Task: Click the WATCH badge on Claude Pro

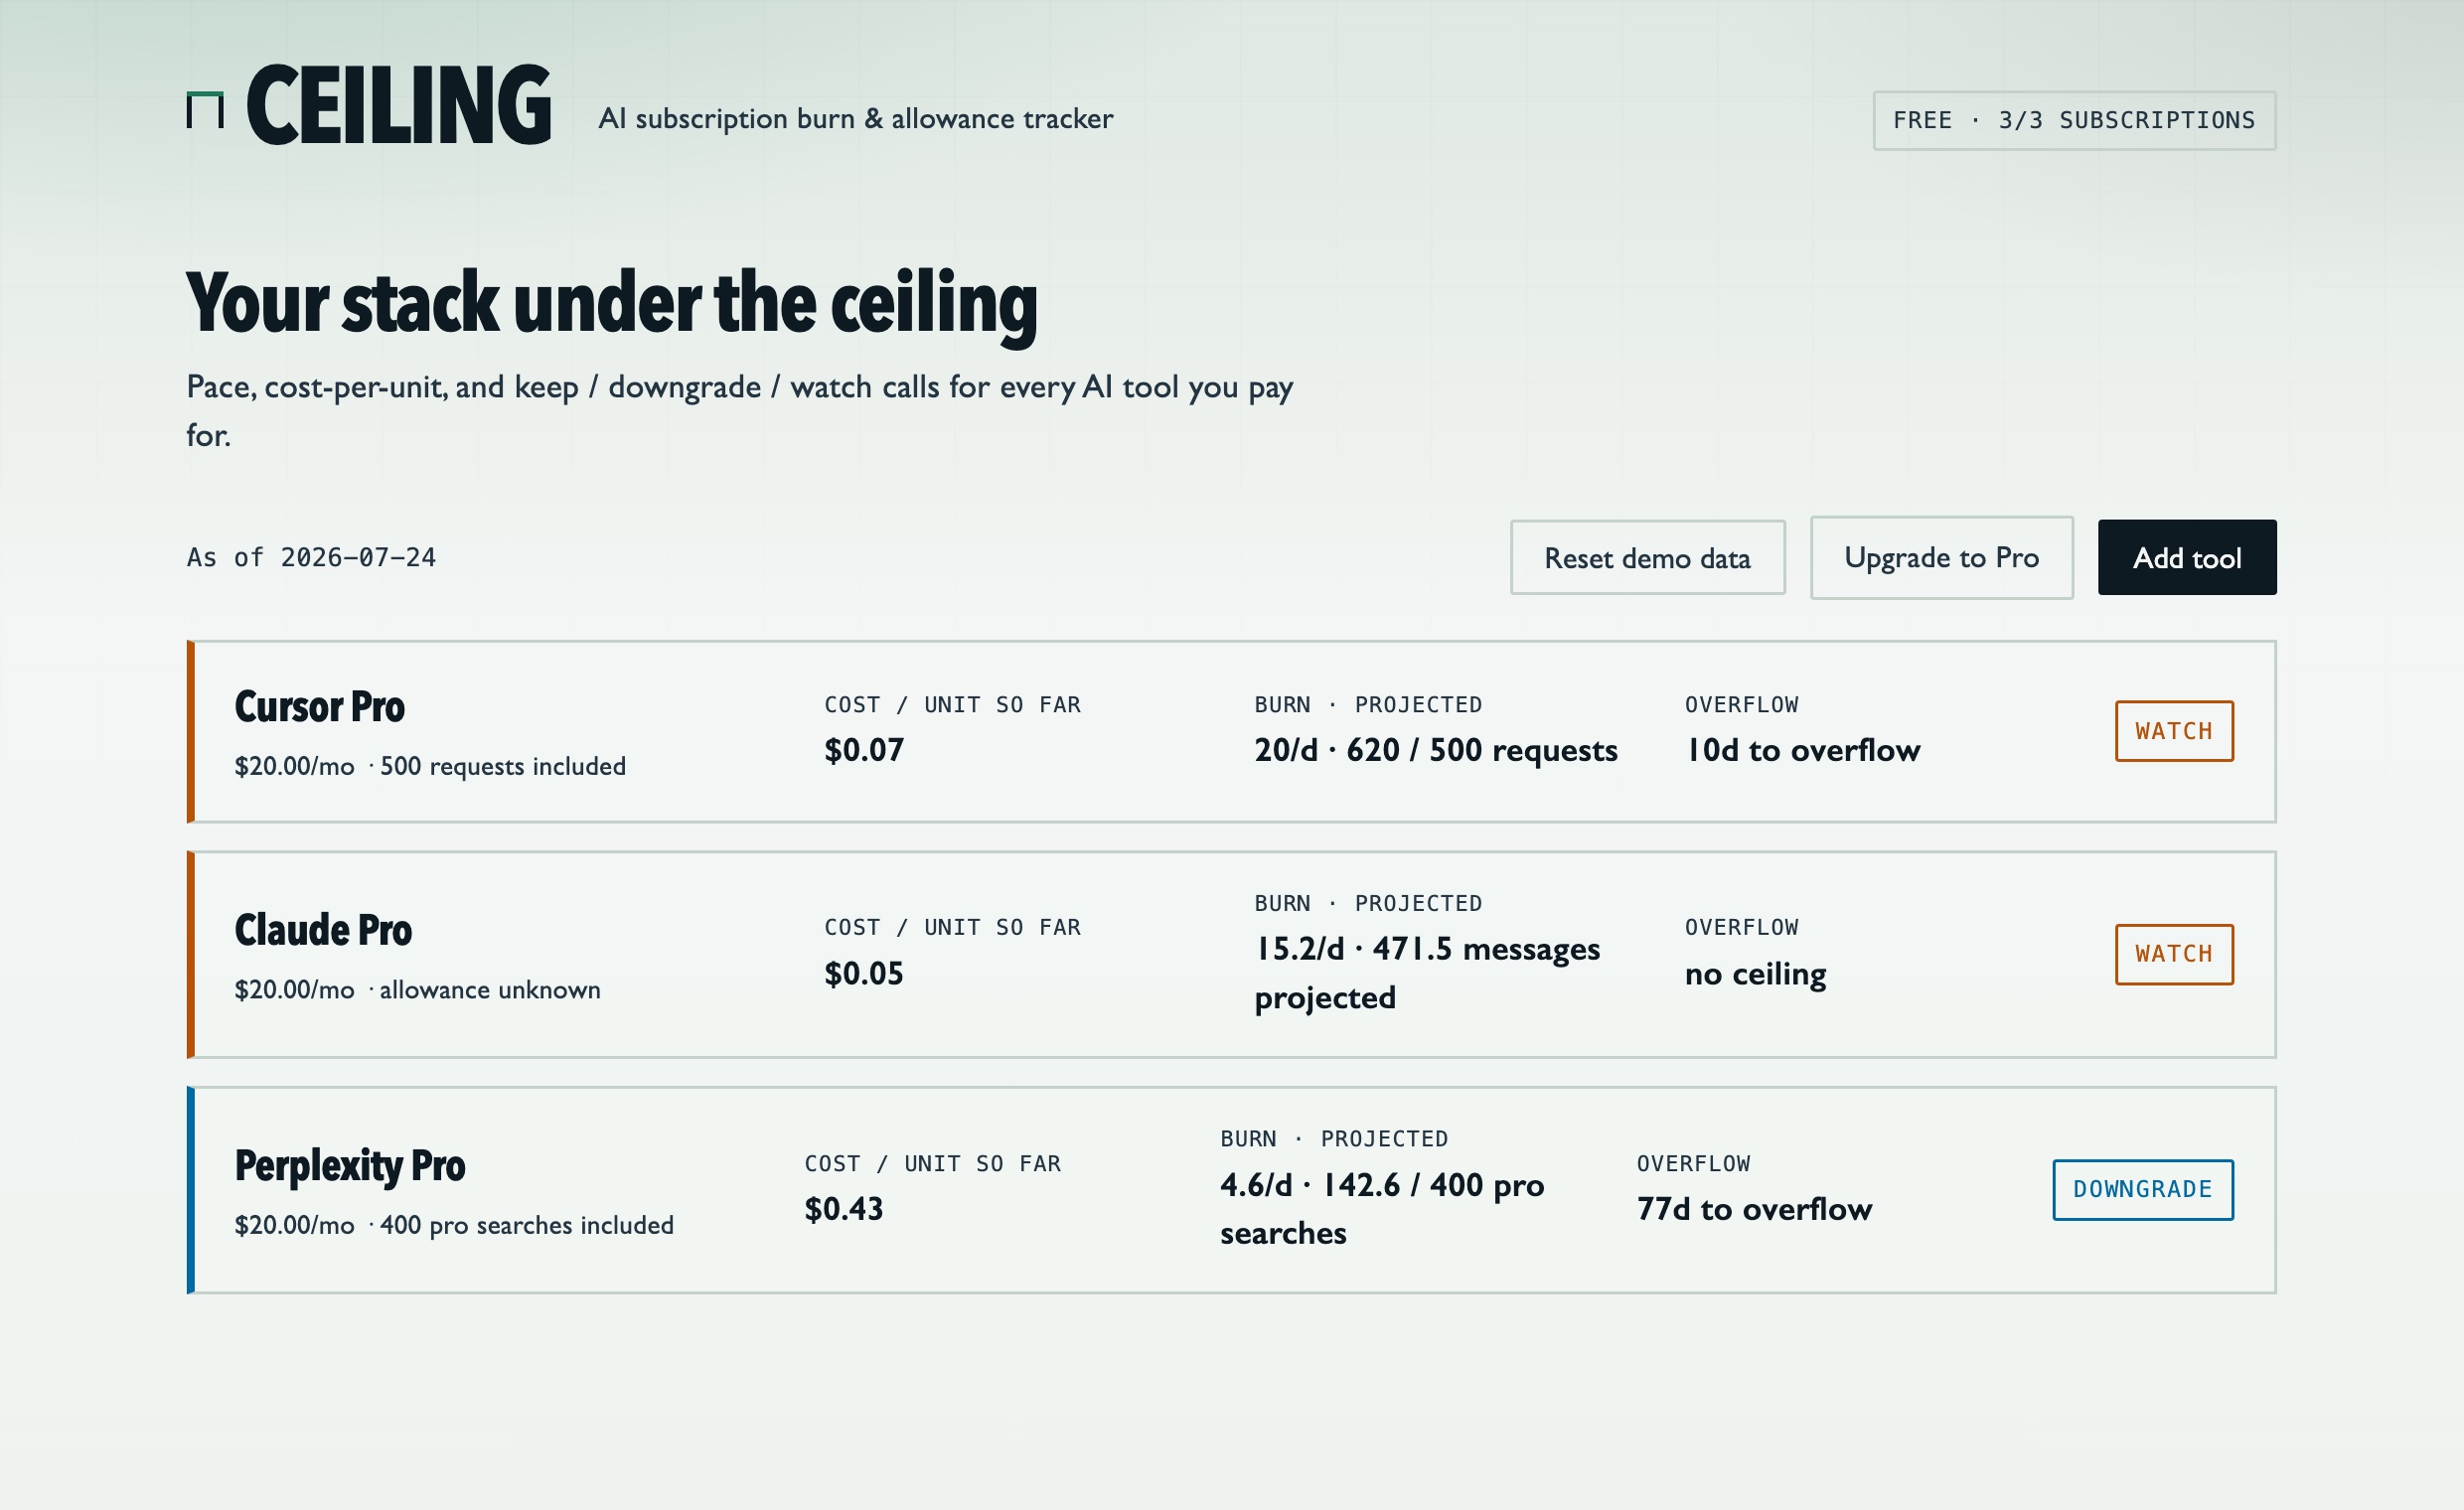Action: pyautogui.click(x=2174, y=954)
